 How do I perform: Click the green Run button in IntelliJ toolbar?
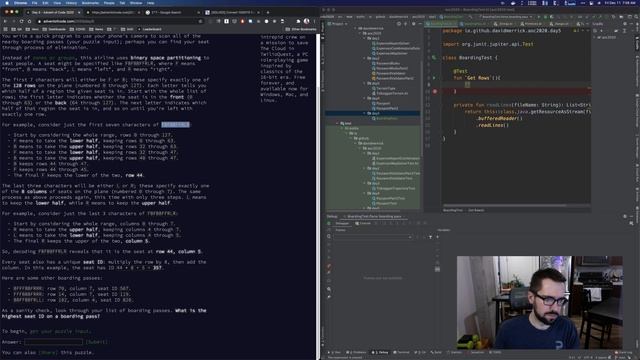coord(539,17)
